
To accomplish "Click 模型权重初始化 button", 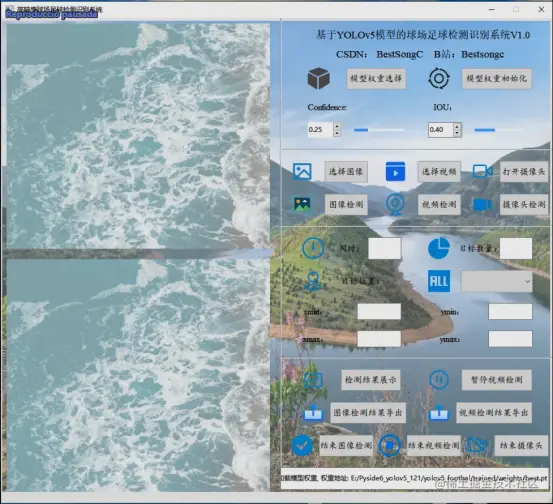I will (497, 78).
